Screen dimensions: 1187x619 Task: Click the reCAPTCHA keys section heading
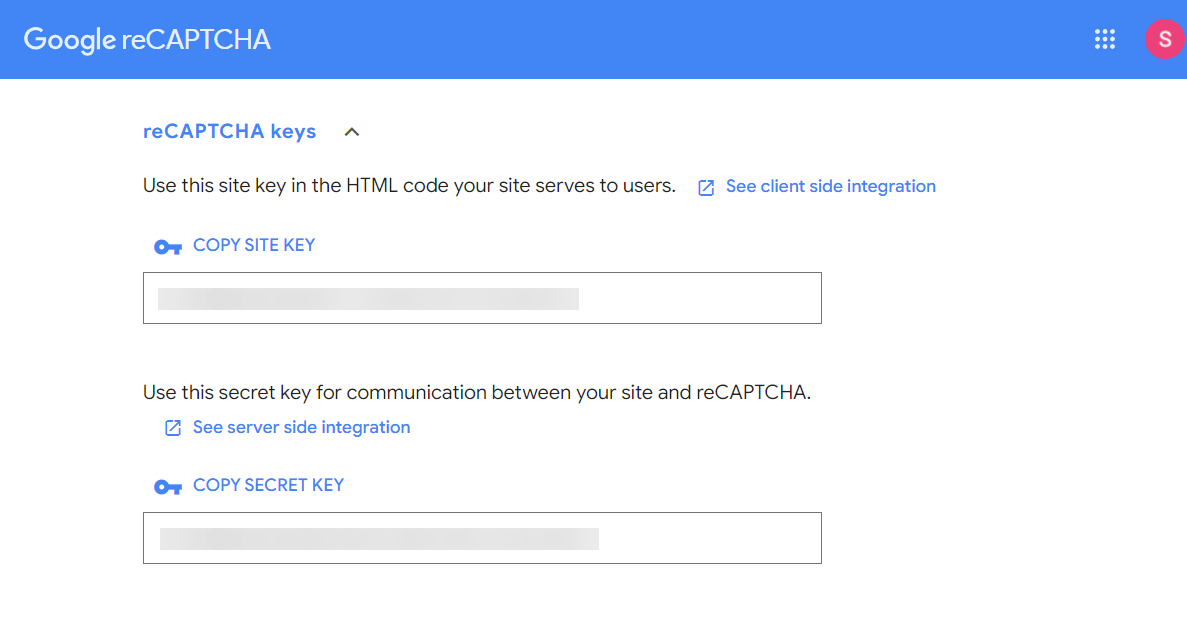pos(229,132)
